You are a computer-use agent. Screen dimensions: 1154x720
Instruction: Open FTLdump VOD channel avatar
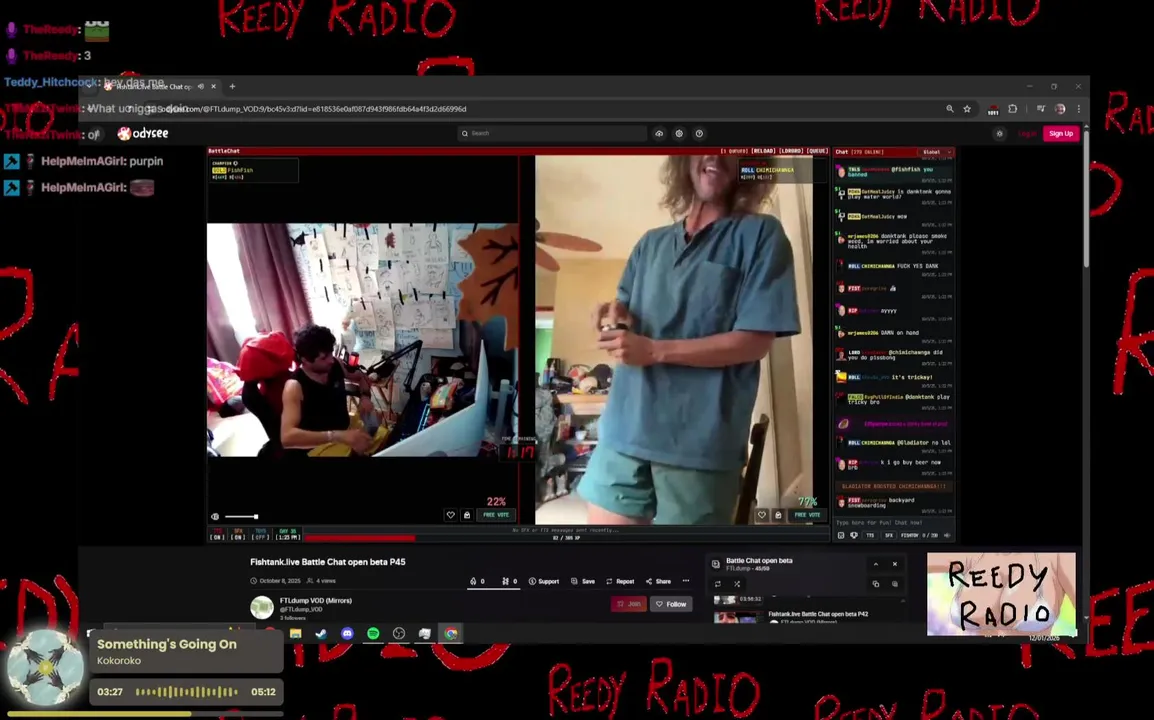point(262,607)
